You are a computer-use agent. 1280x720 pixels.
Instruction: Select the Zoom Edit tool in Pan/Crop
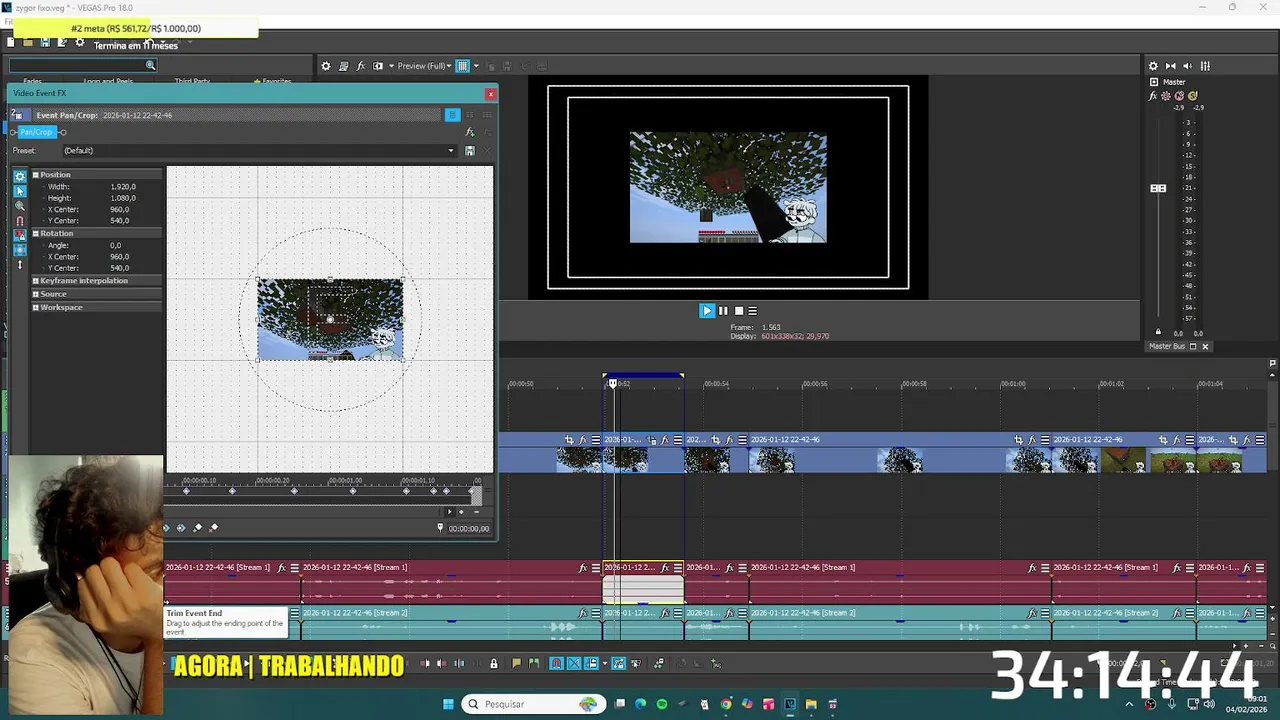(x=20, y=206)
